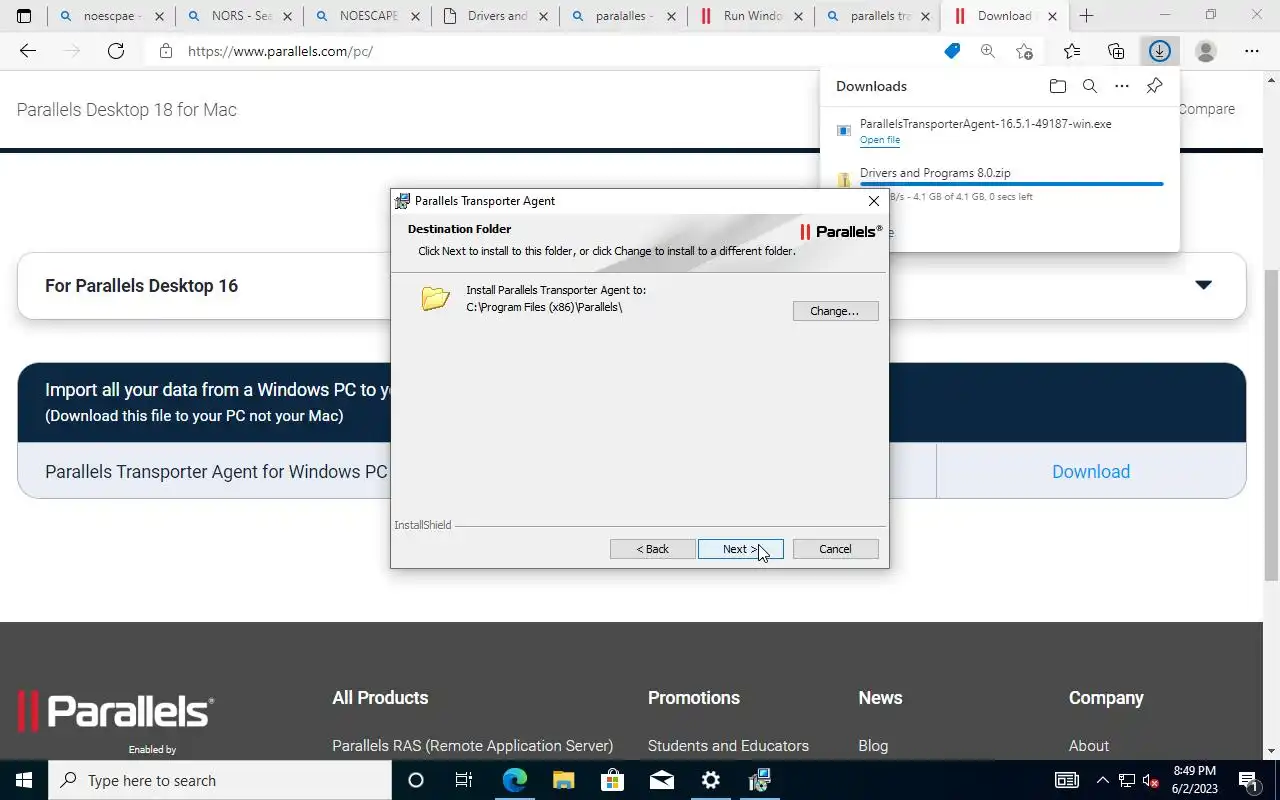Go back to previous page
This screenshot has width=1280, height=800.
tap(28, 51)
